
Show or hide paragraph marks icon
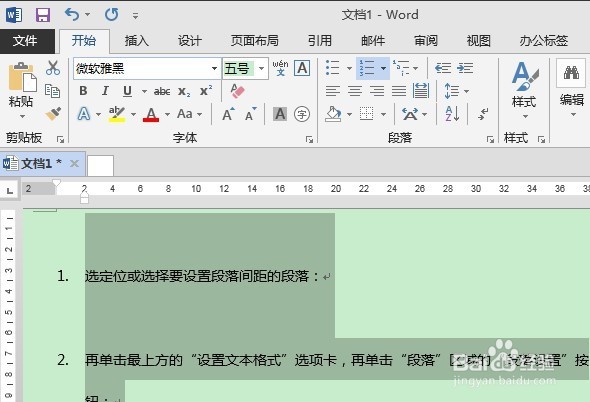tap(483, 114)
